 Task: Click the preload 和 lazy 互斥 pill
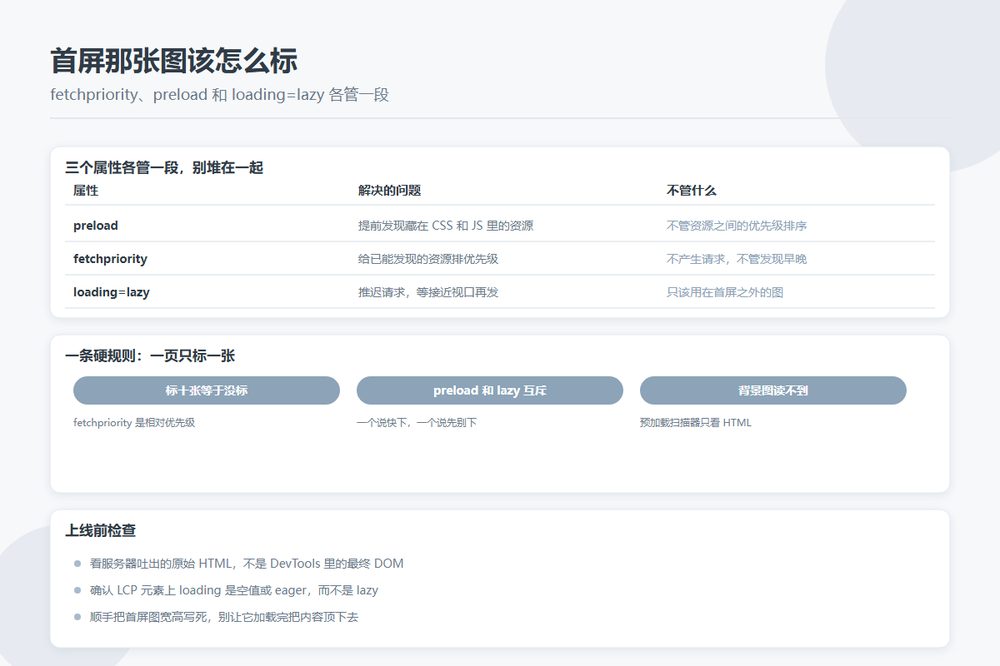click(x=489, y=390)
